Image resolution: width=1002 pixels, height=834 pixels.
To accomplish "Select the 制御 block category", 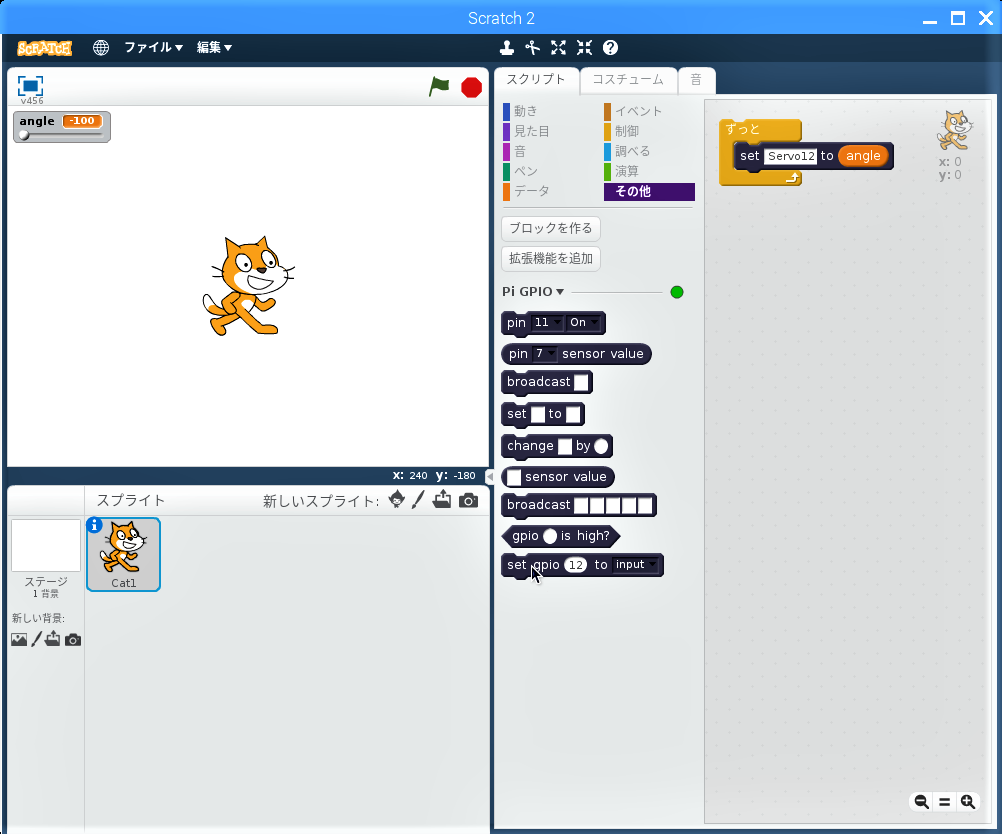I will click(x=627, y=131).
